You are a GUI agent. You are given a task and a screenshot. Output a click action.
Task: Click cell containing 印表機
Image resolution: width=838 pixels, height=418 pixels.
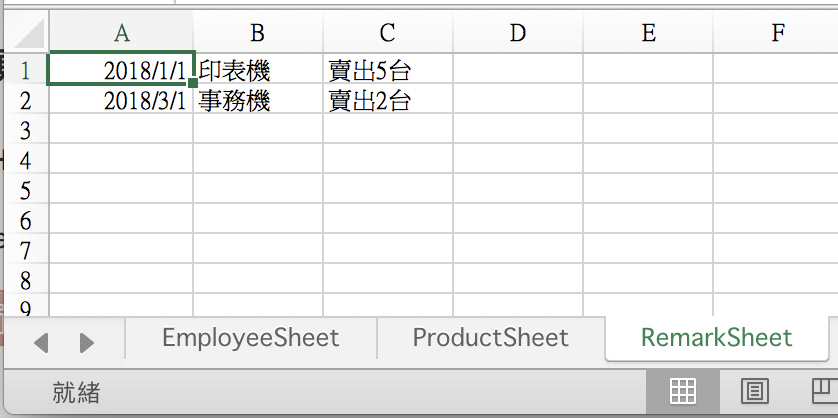[x=258, y=70]
